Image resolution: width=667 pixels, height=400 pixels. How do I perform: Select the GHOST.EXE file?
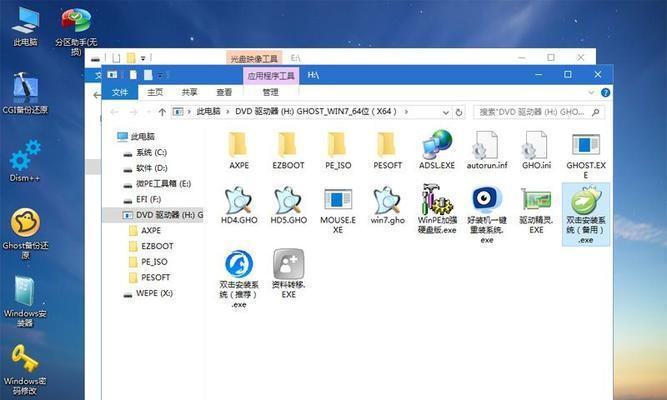[586, 155]
